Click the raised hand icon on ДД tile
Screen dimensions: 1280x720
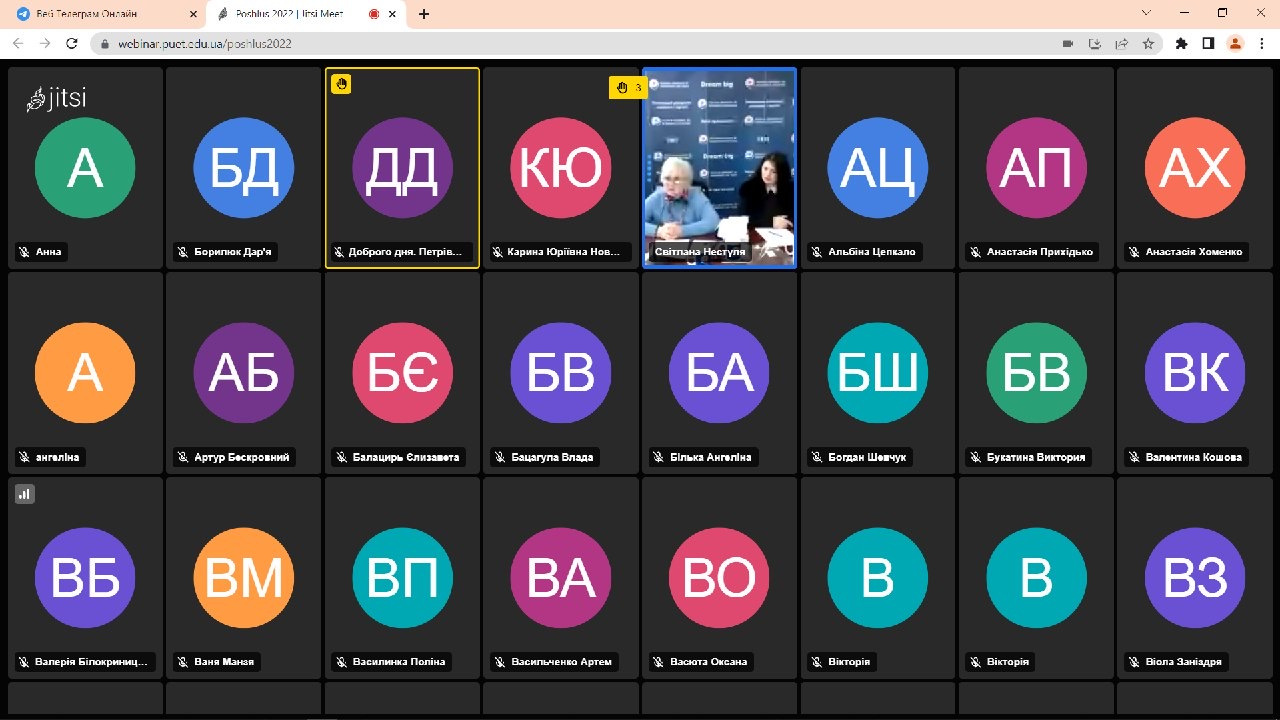pos(341,84)
